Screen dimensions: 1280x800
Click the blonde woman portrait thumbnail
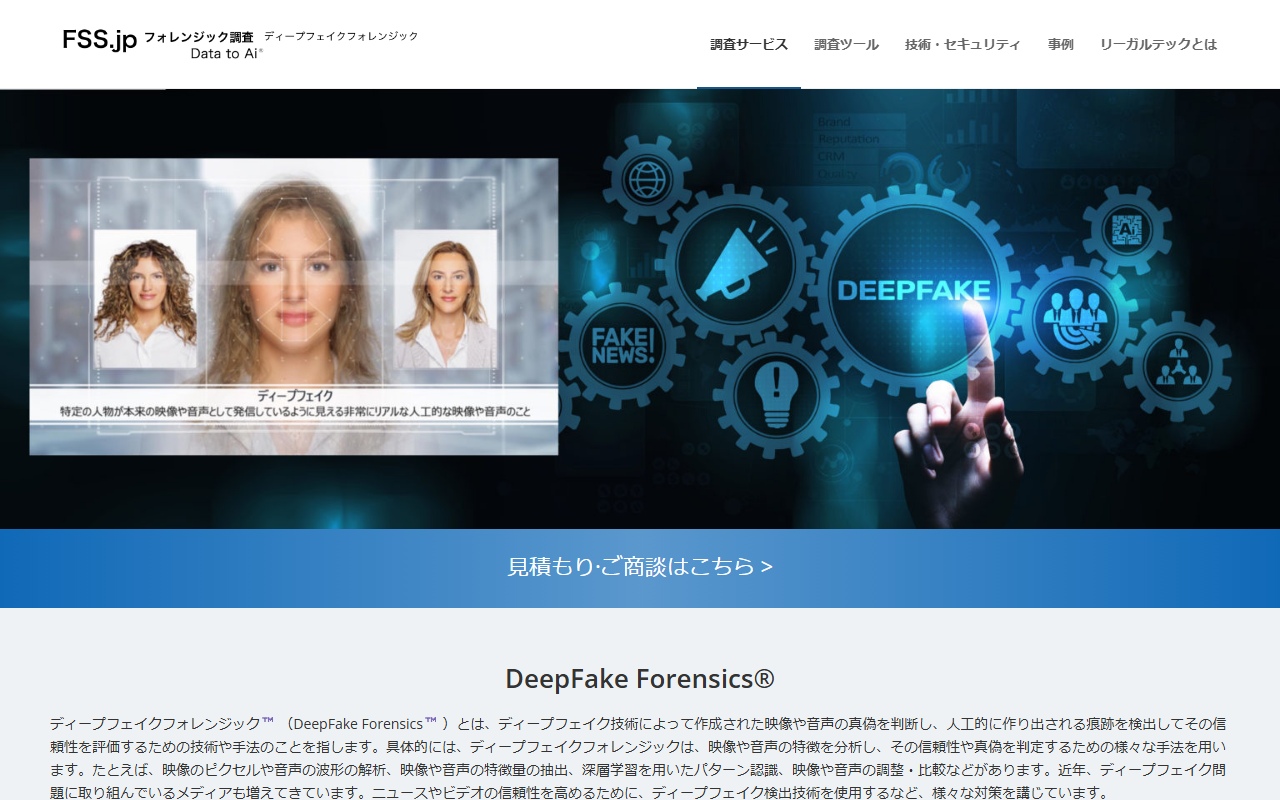(445, 299)
